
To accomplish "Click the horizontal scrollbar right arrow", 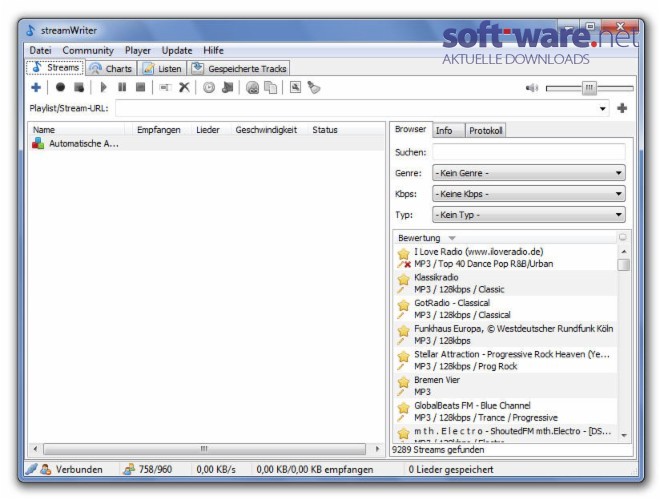I will (x=377, y=449).
